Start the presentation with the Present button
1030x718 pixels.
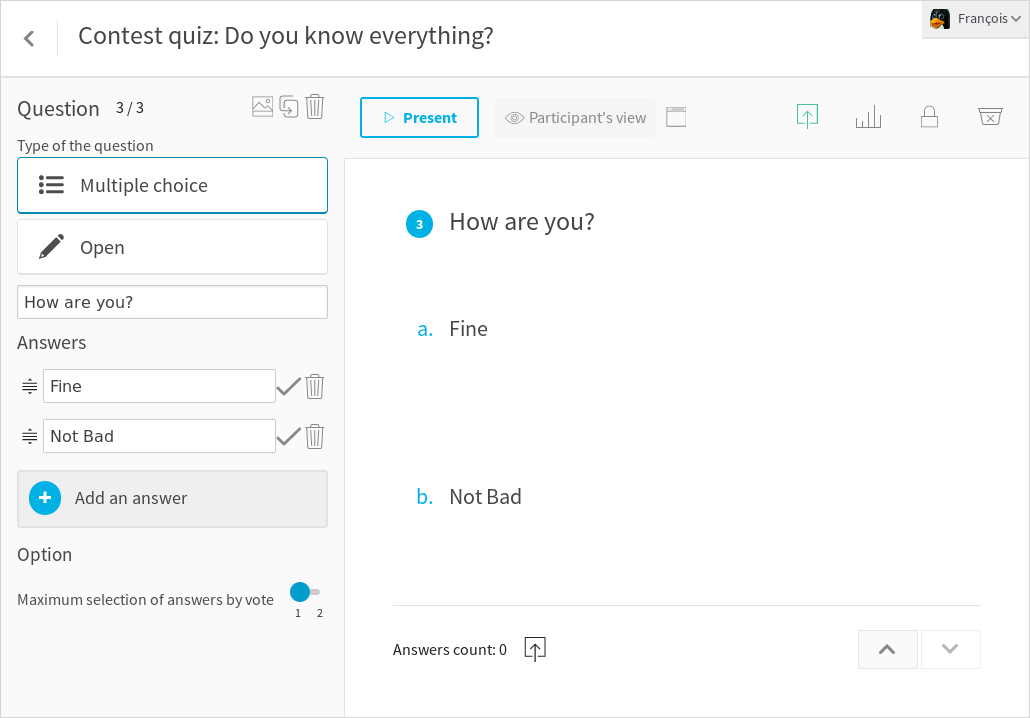tap(419, 118)
